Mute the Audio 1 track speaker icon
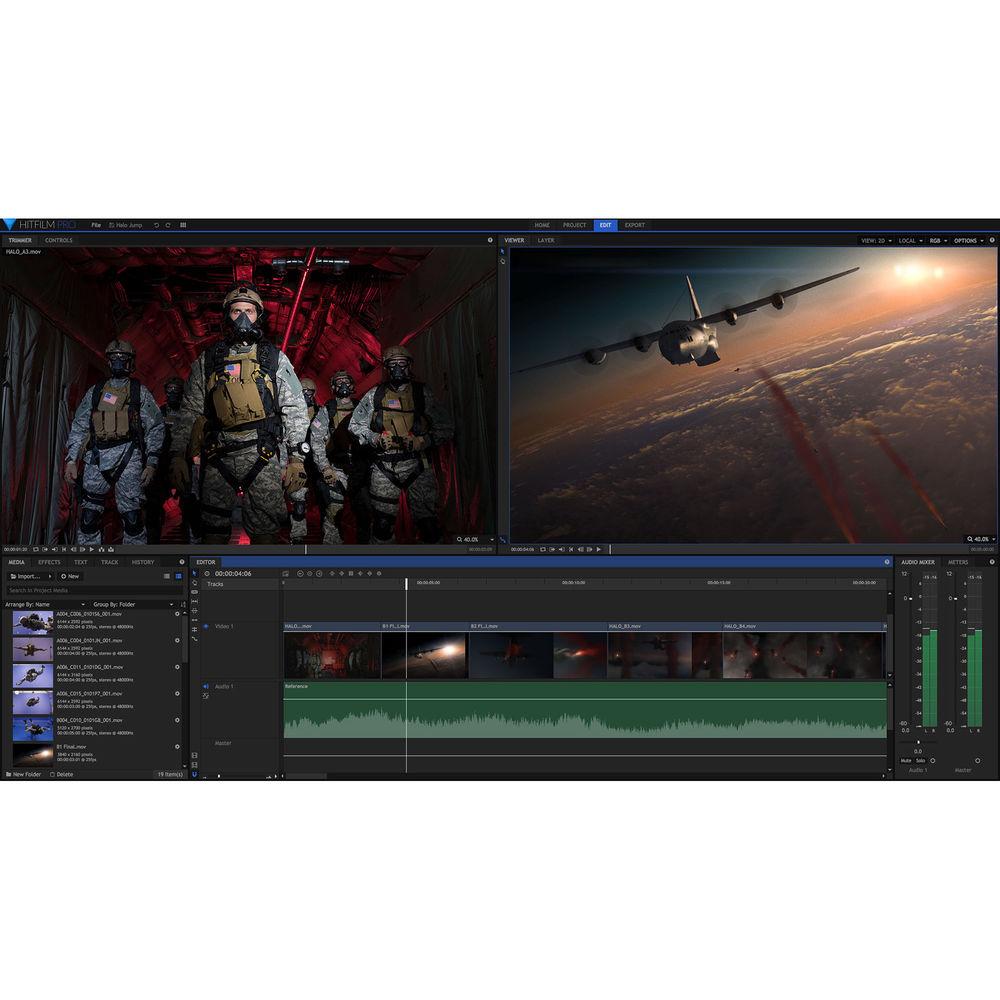Screen dimensions: 1000x1000 (206, 686)
